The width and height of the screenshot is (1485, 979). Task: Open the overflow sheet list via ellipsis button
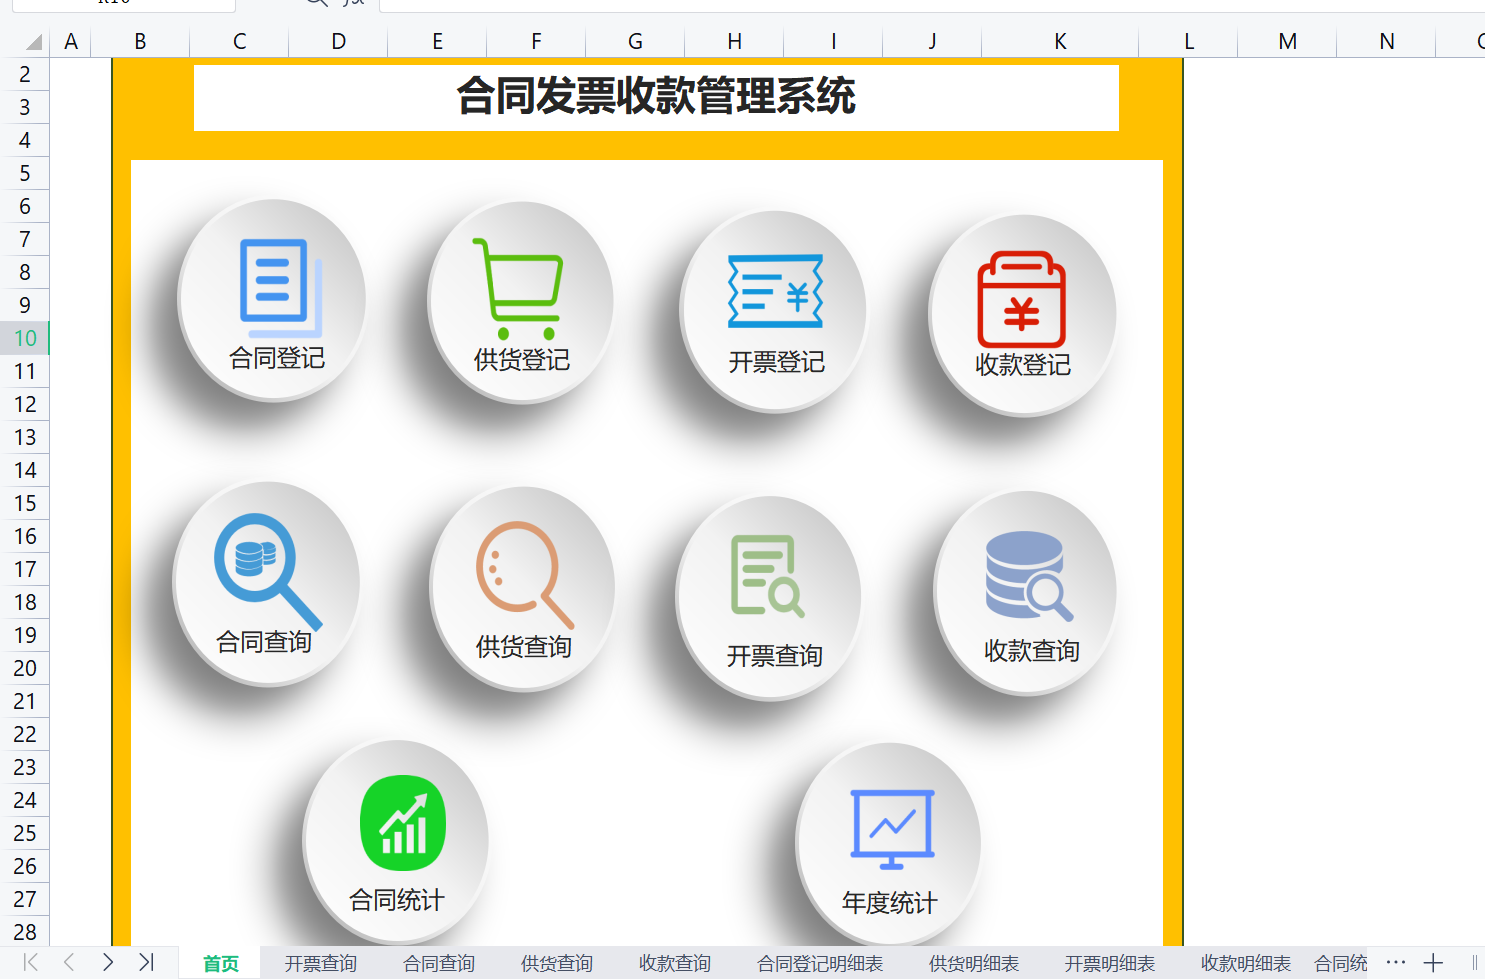coord(1396,962)
